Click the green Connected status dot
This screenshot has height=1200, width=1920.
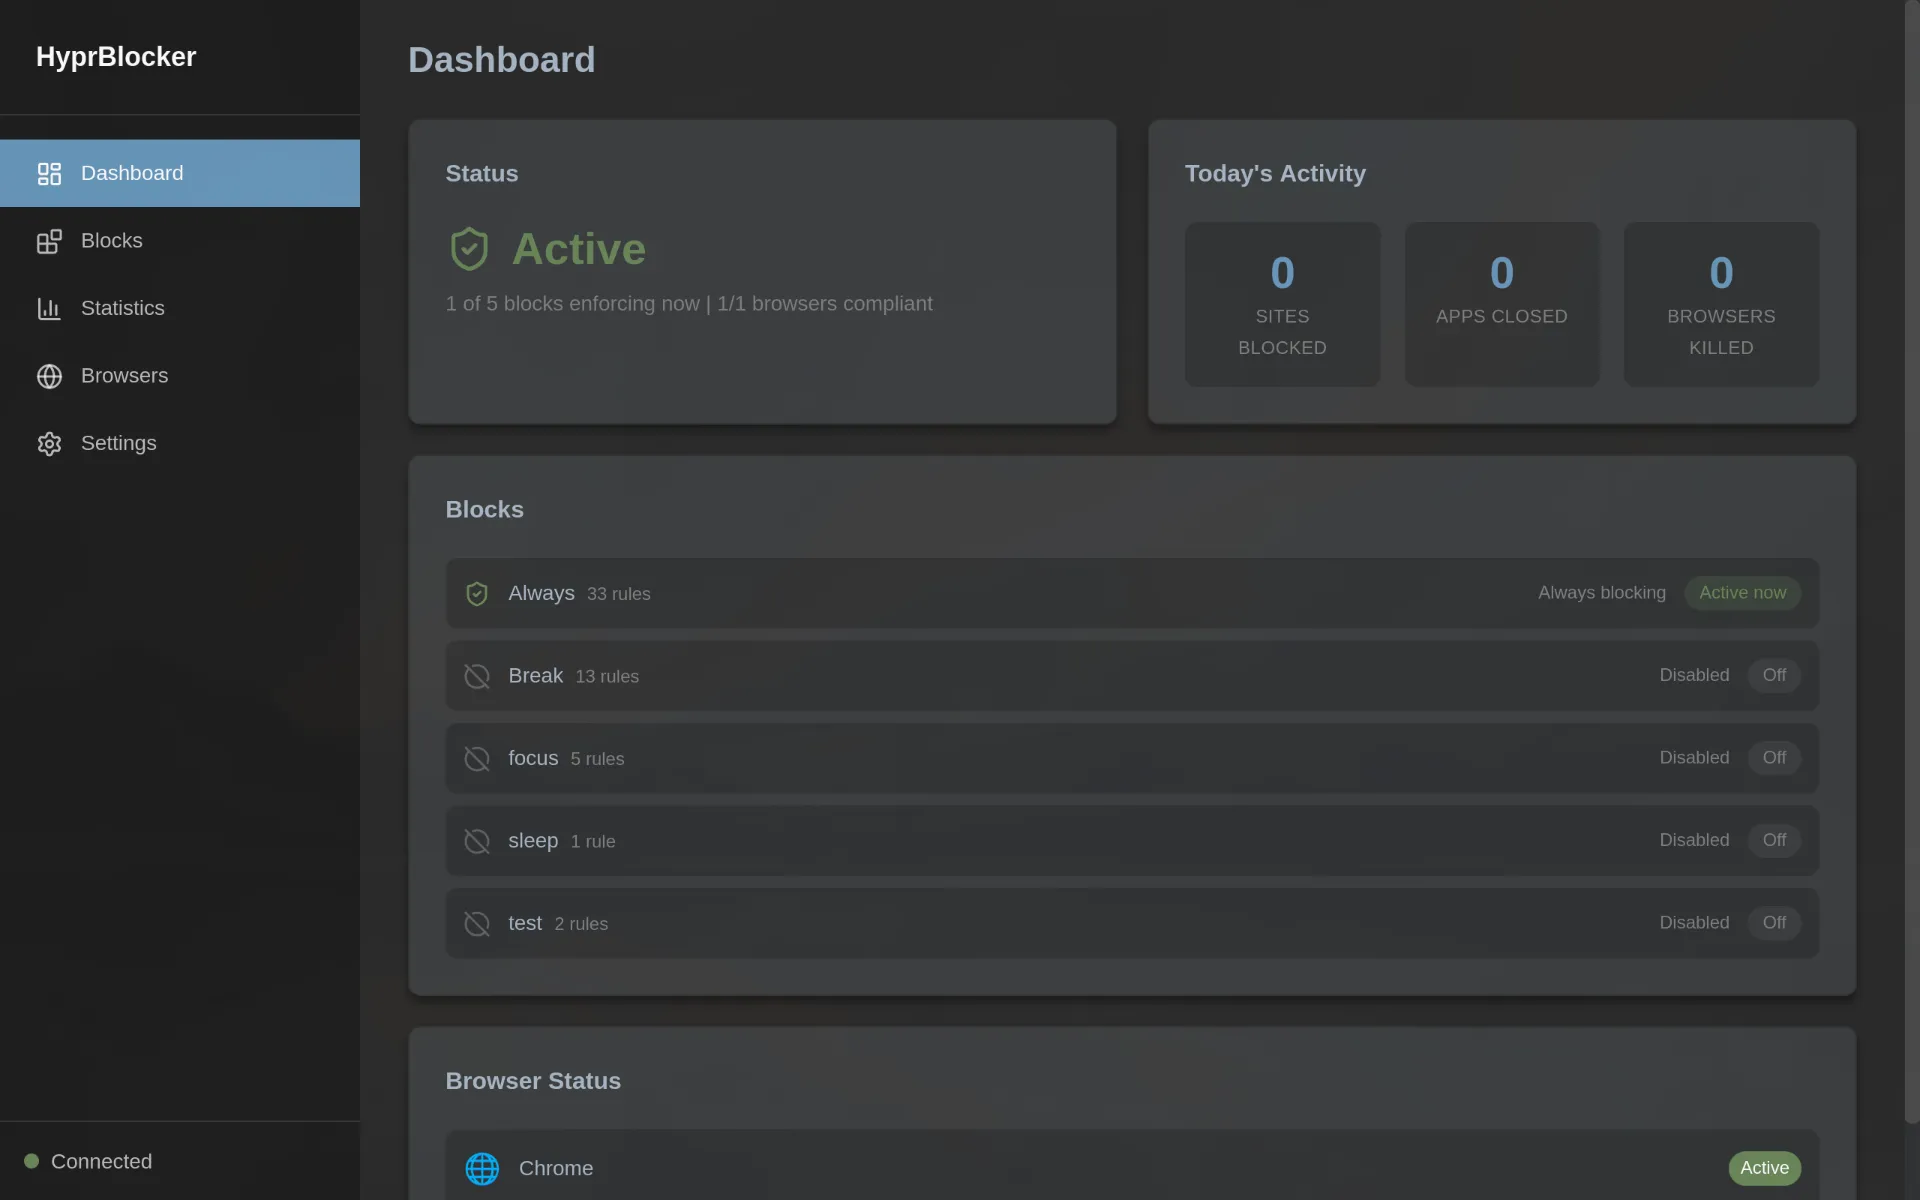click(31, 1161)
